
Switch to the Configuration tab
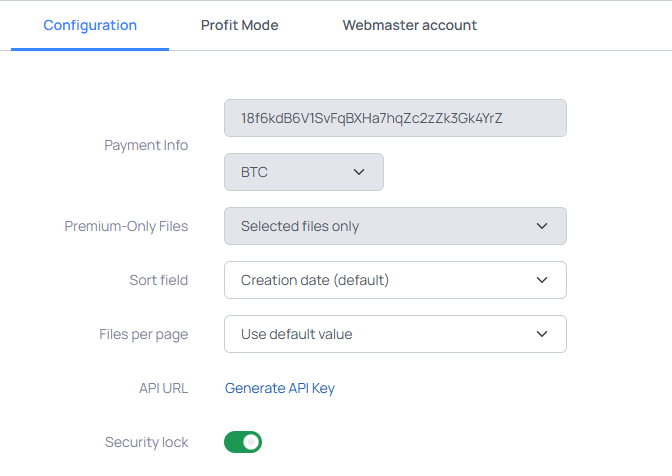coord(90,25)
